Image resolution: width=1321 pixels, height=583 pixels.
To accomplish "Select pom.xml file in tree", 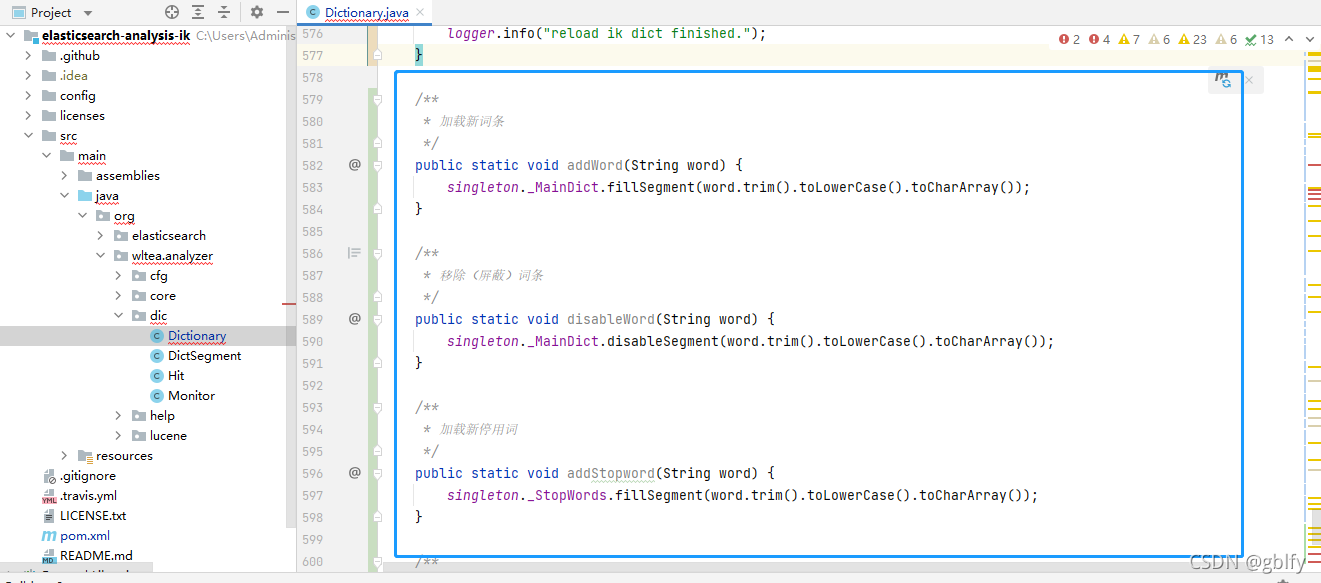I will pos(85,536).
